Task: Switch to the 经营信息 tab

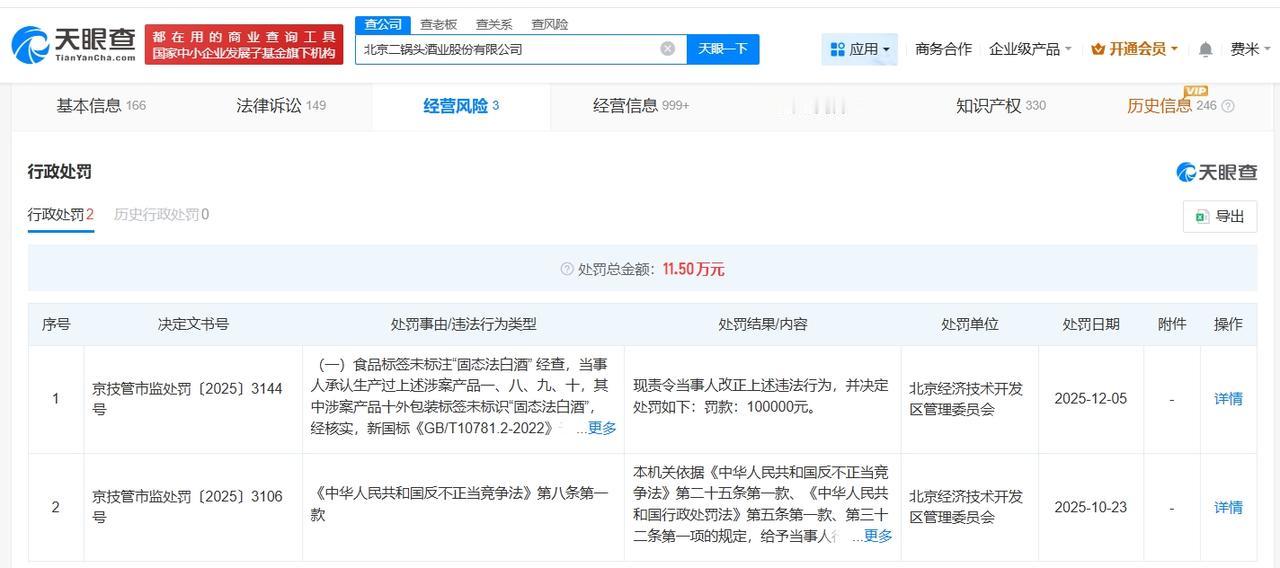Action: coord(641,106)
